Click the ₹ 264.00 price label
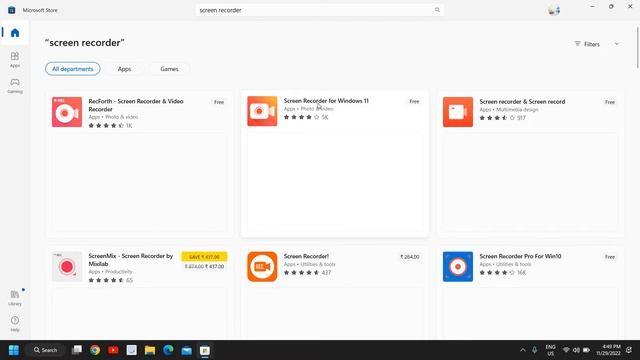The image size is (640, 360). 410,257
